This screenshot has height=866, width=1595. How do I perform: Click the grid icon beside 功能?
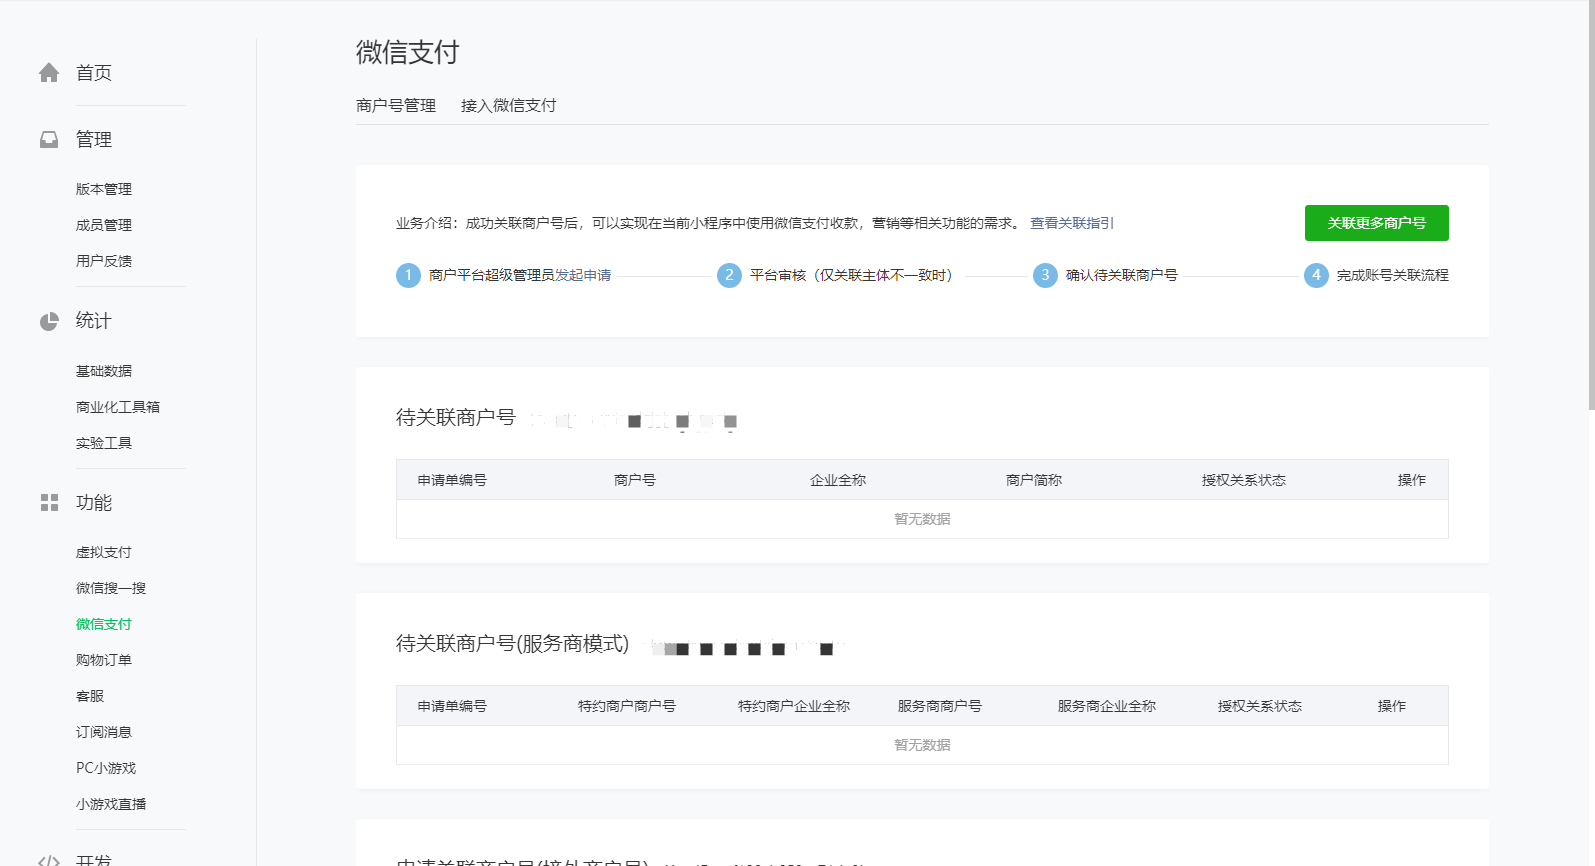click(x=49, y=503)
